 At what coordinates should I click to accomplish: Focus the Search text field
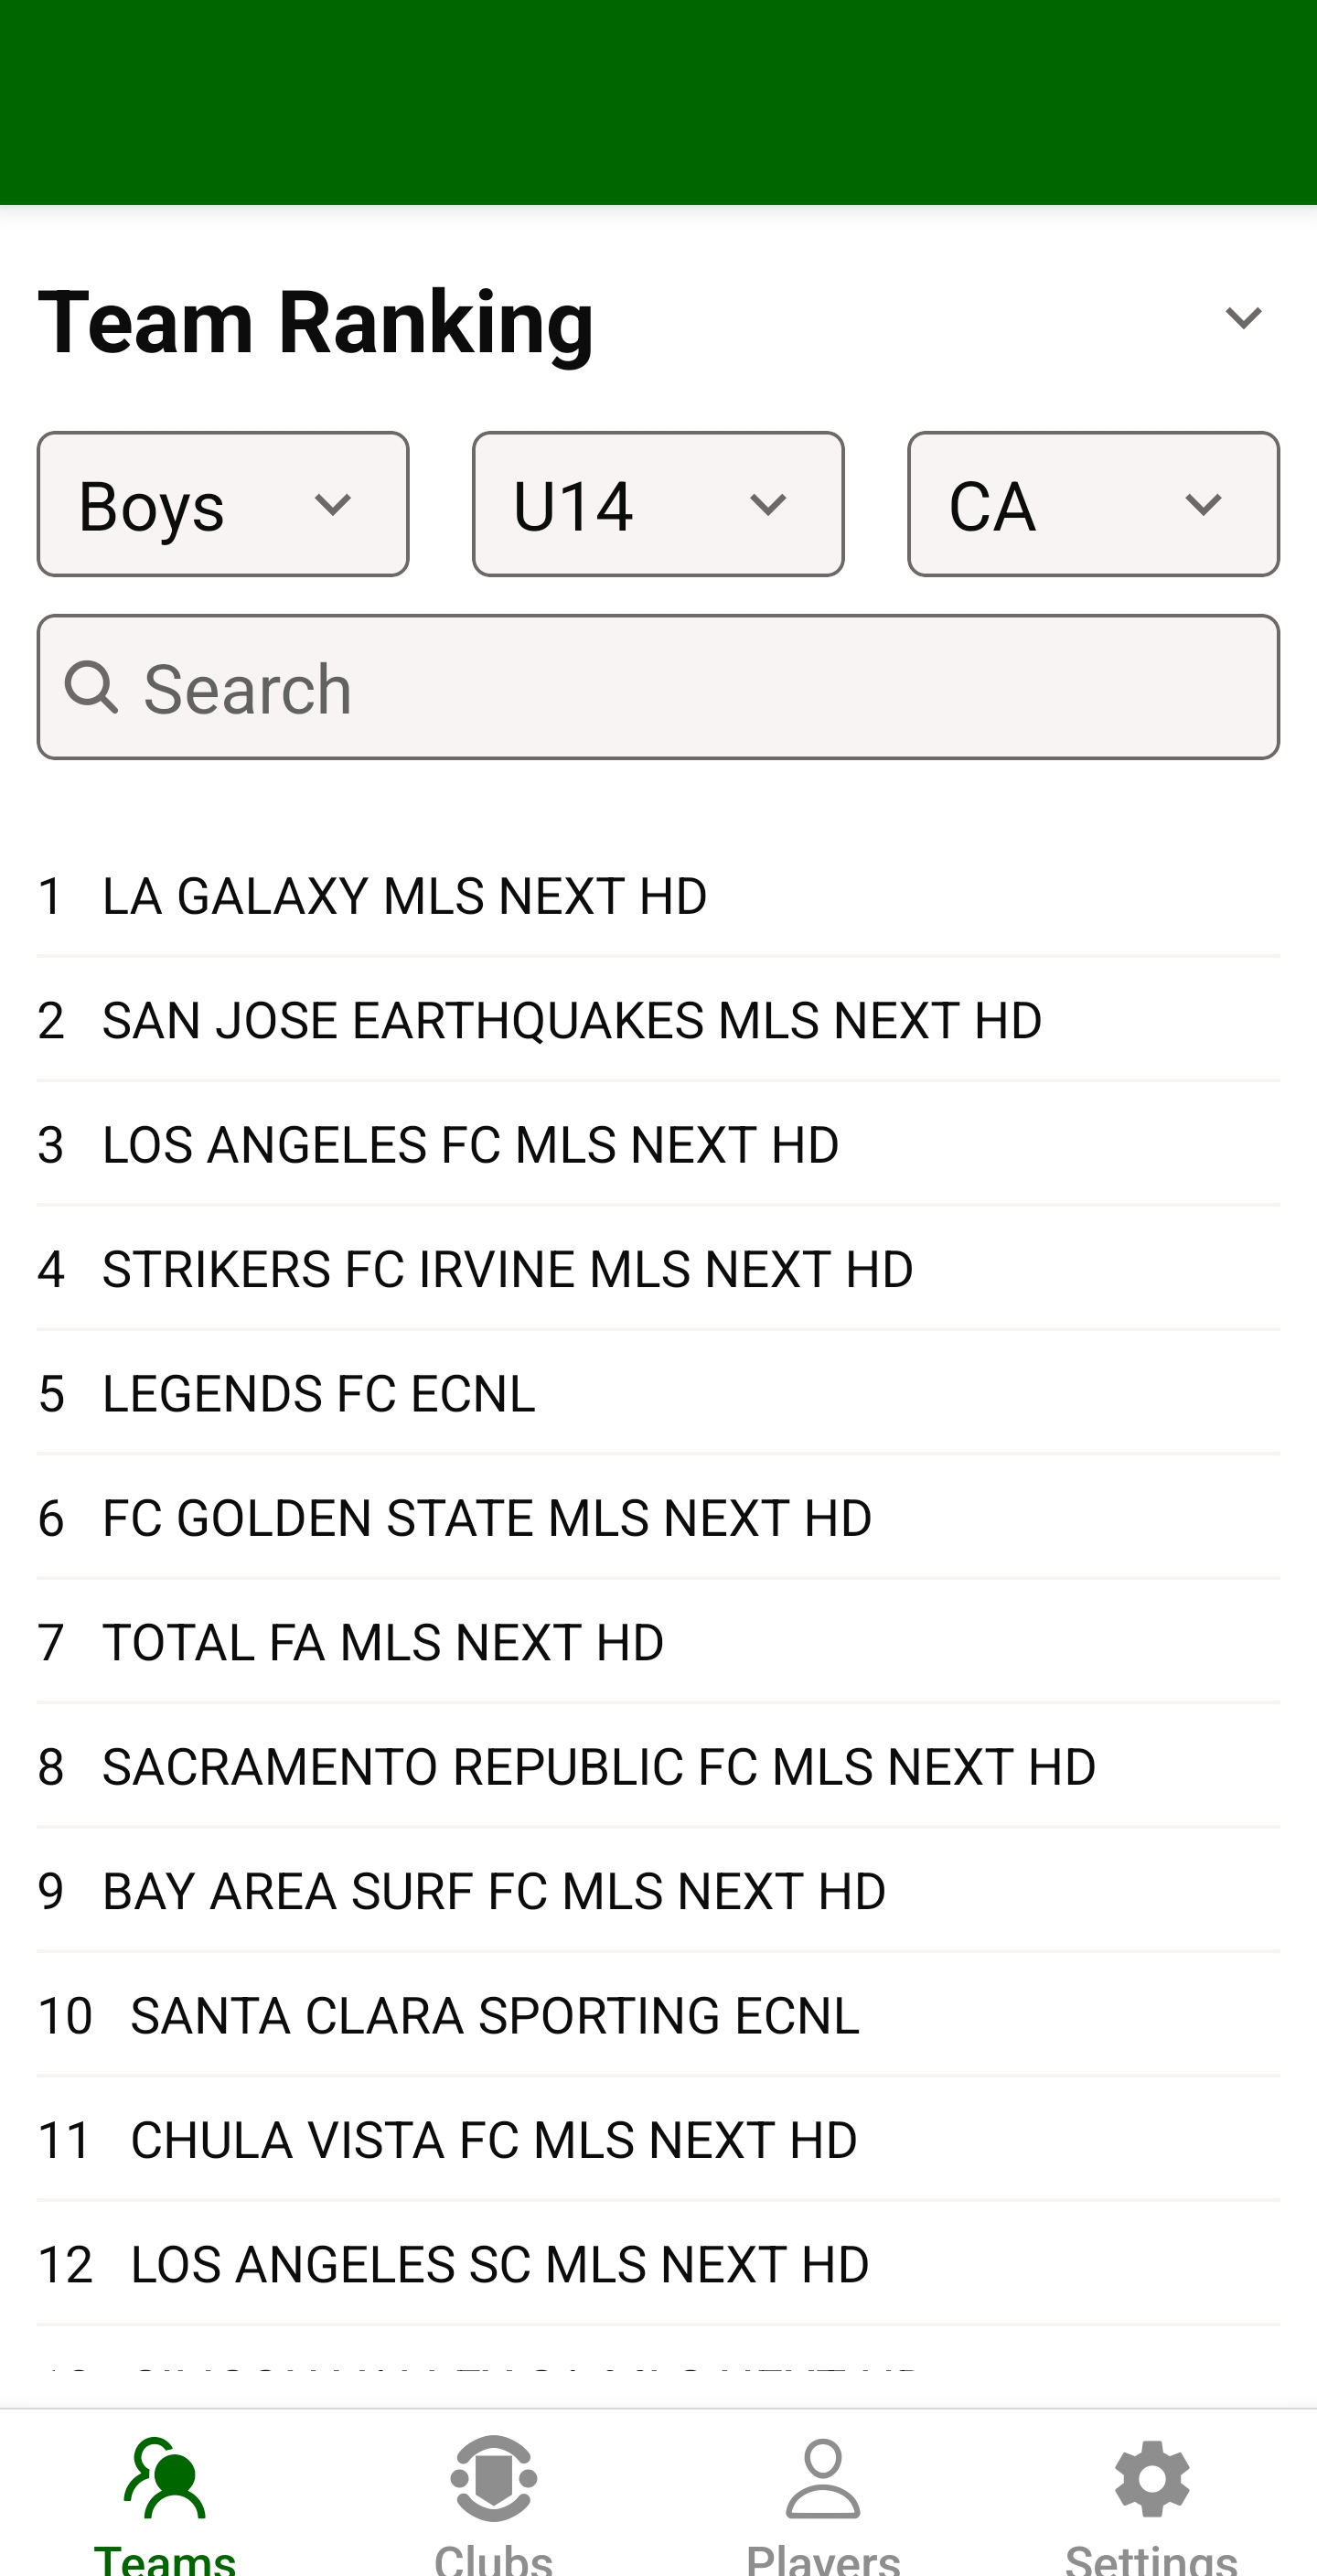(700, 688)
